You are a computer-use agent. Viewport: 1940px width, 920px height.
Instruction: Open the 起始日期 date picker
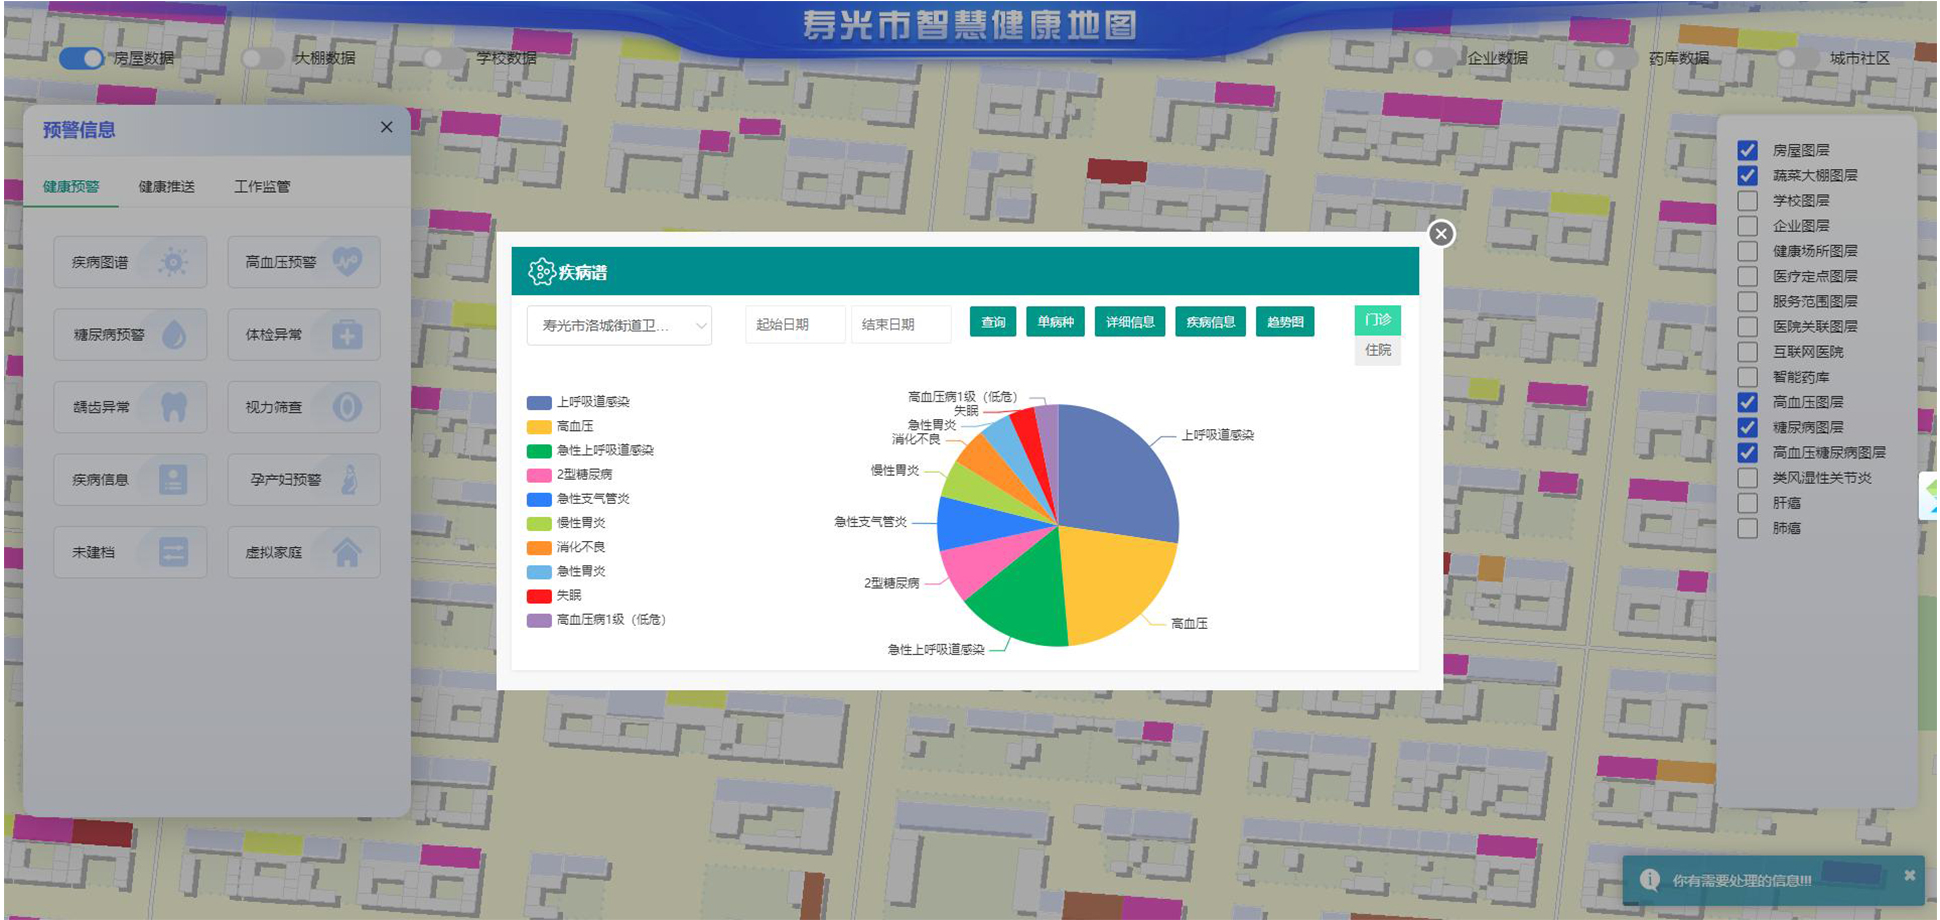click(x=794, y=324)
